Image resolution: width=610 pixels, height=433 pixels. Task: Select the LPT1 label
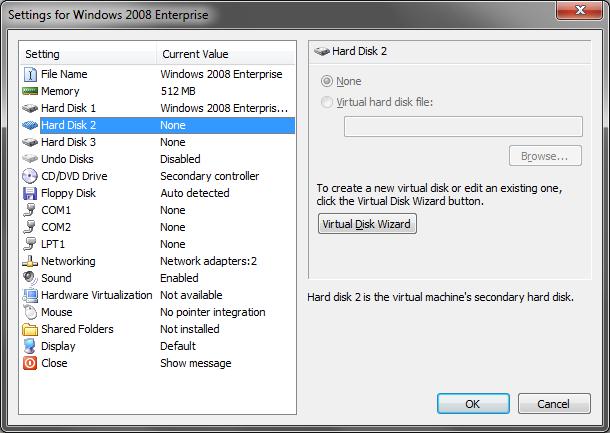(x=53, y=244)
